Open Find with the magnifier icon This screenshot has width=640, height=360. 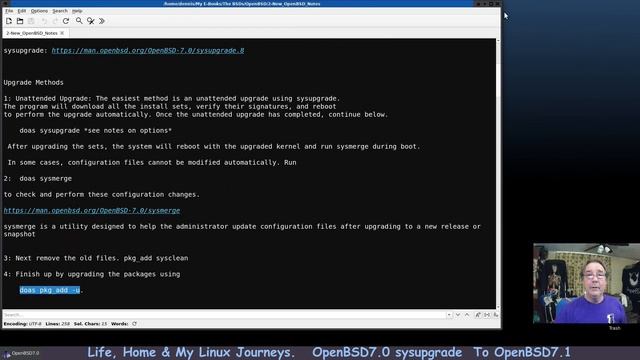tap(79, 21)
